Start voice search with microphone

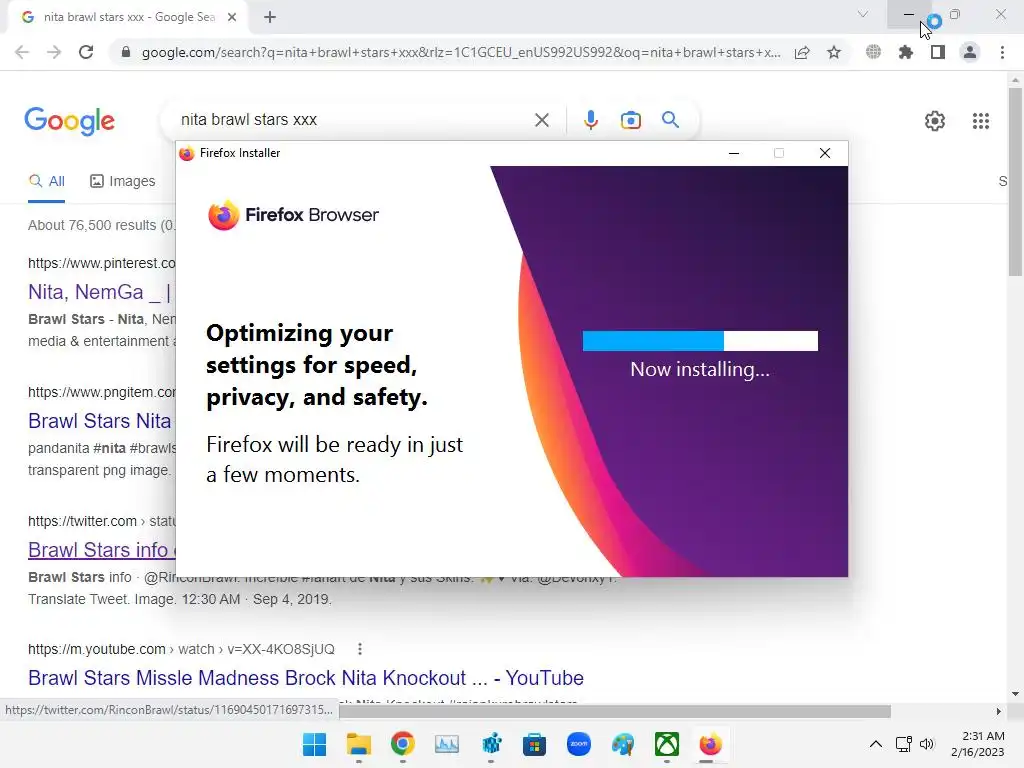pos(590,120)
